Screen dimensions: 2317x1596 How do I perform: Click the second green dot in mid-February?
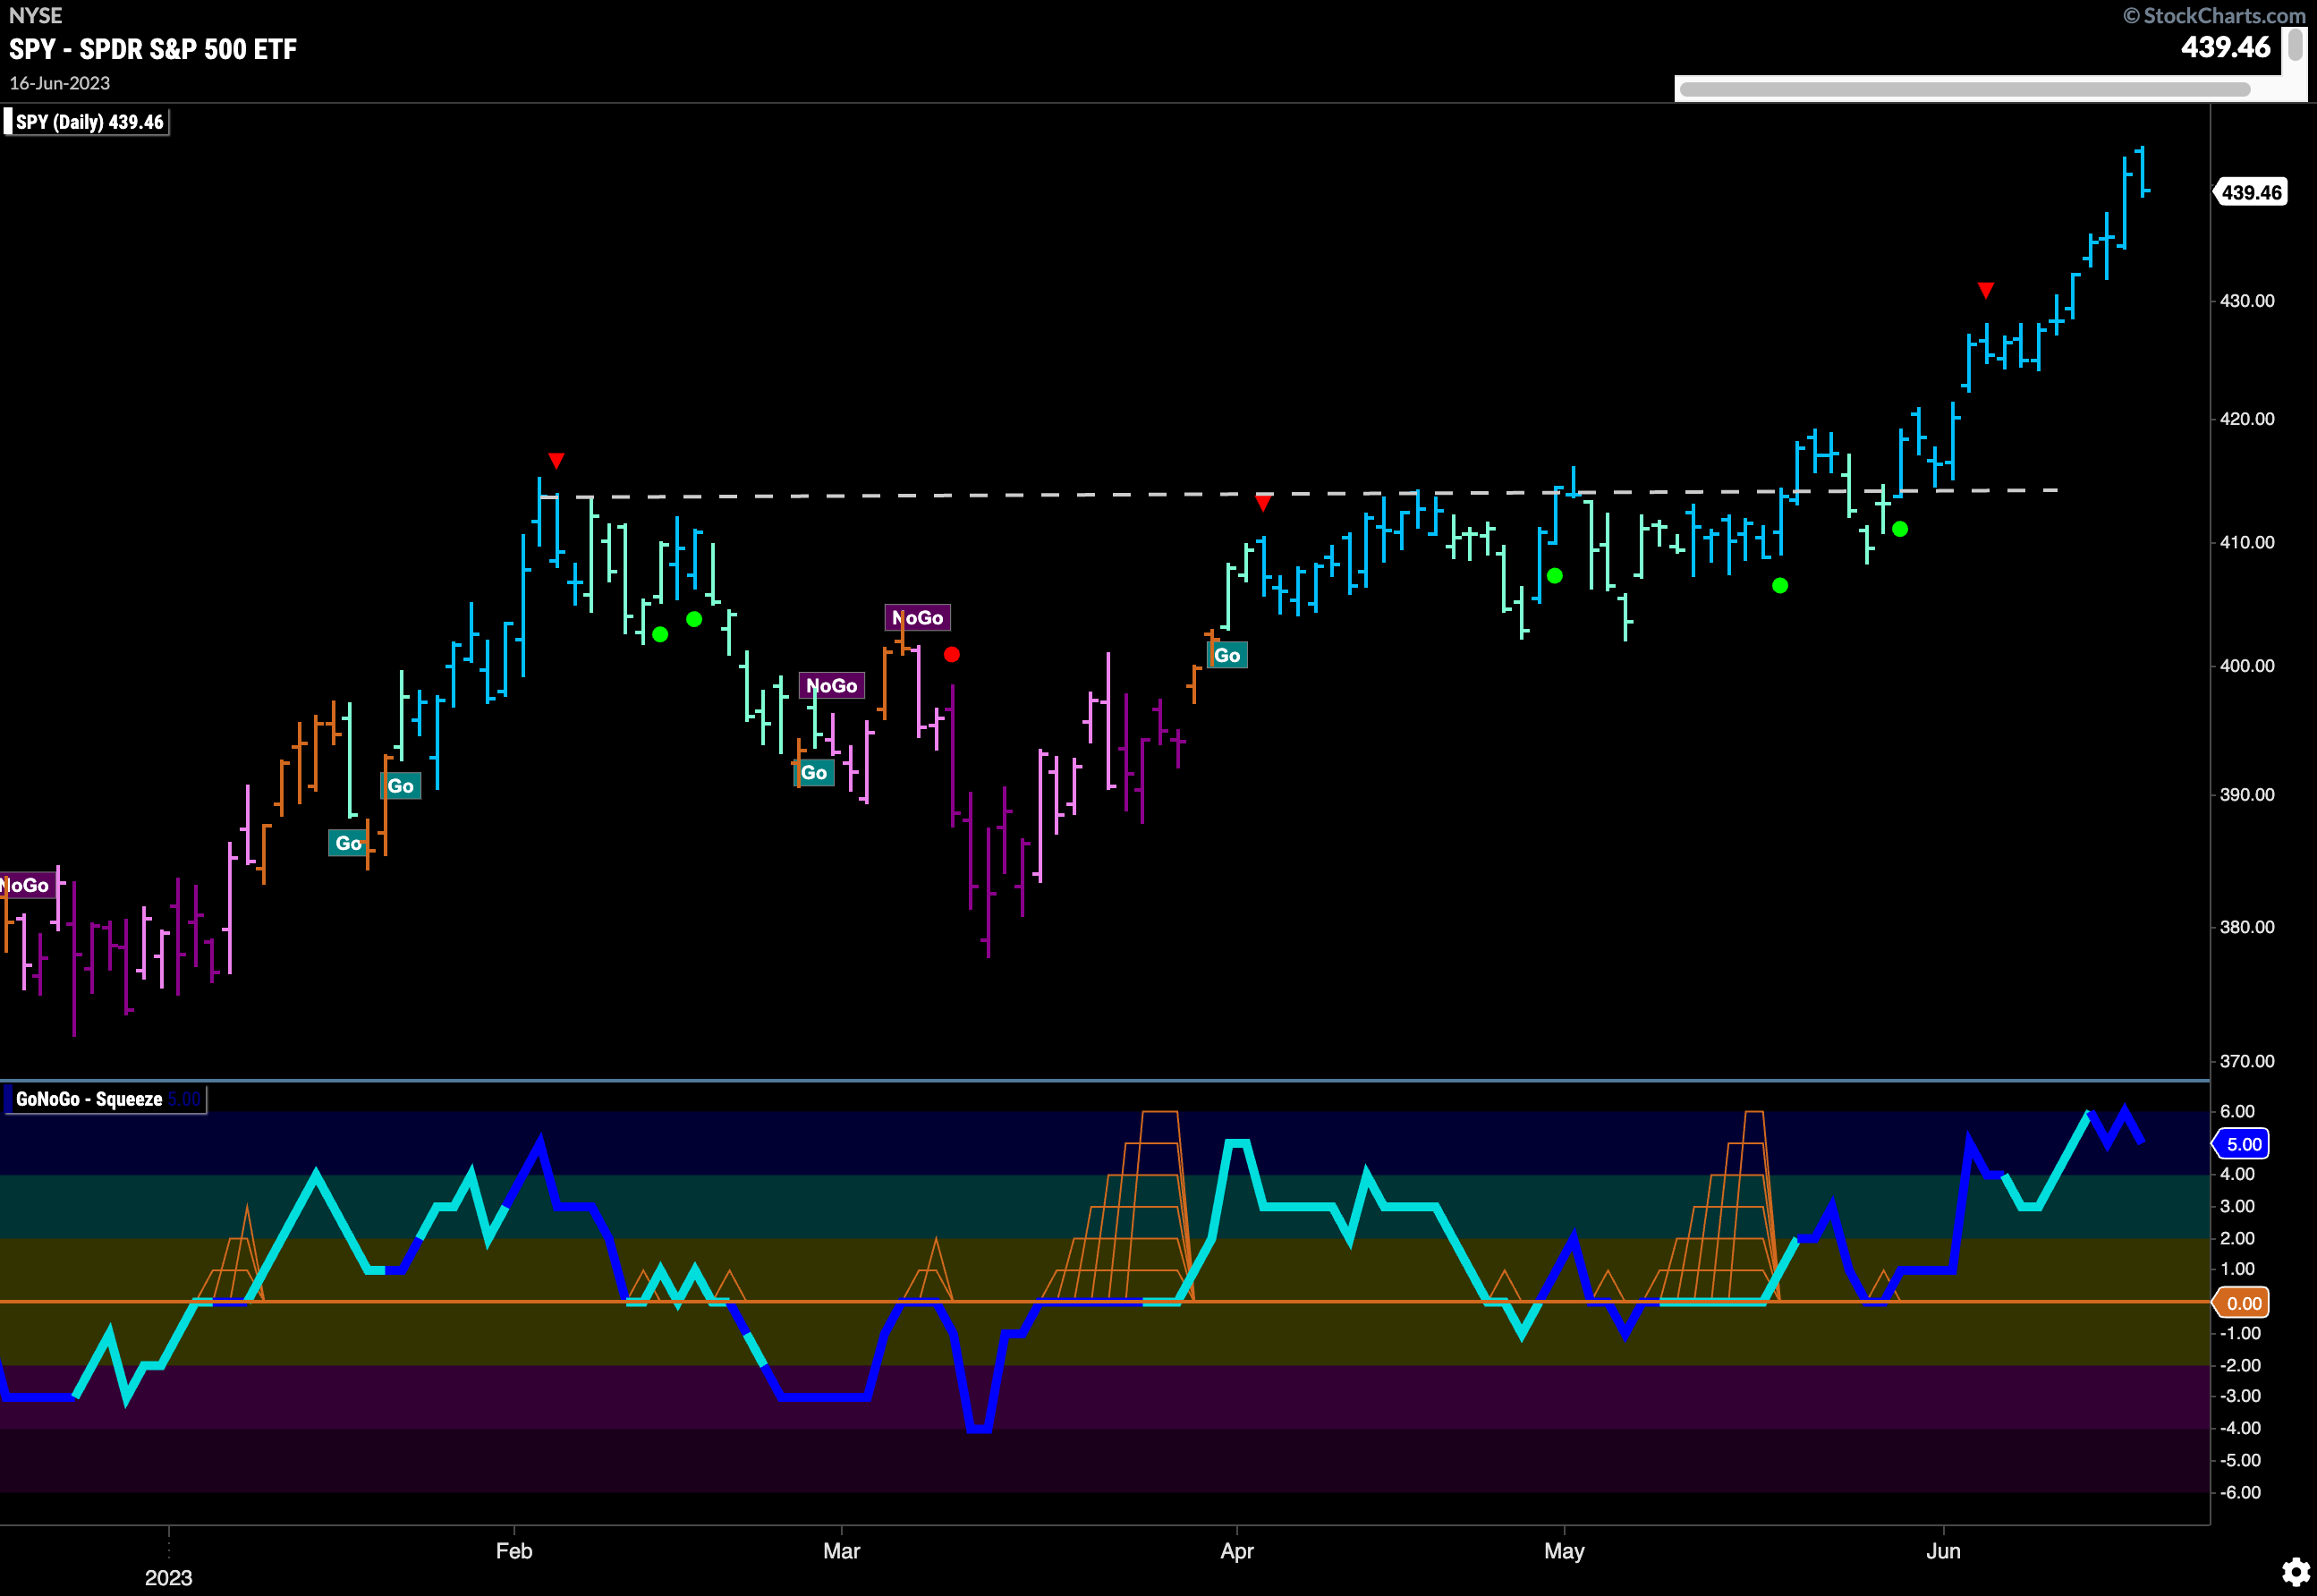coord(694,620)
